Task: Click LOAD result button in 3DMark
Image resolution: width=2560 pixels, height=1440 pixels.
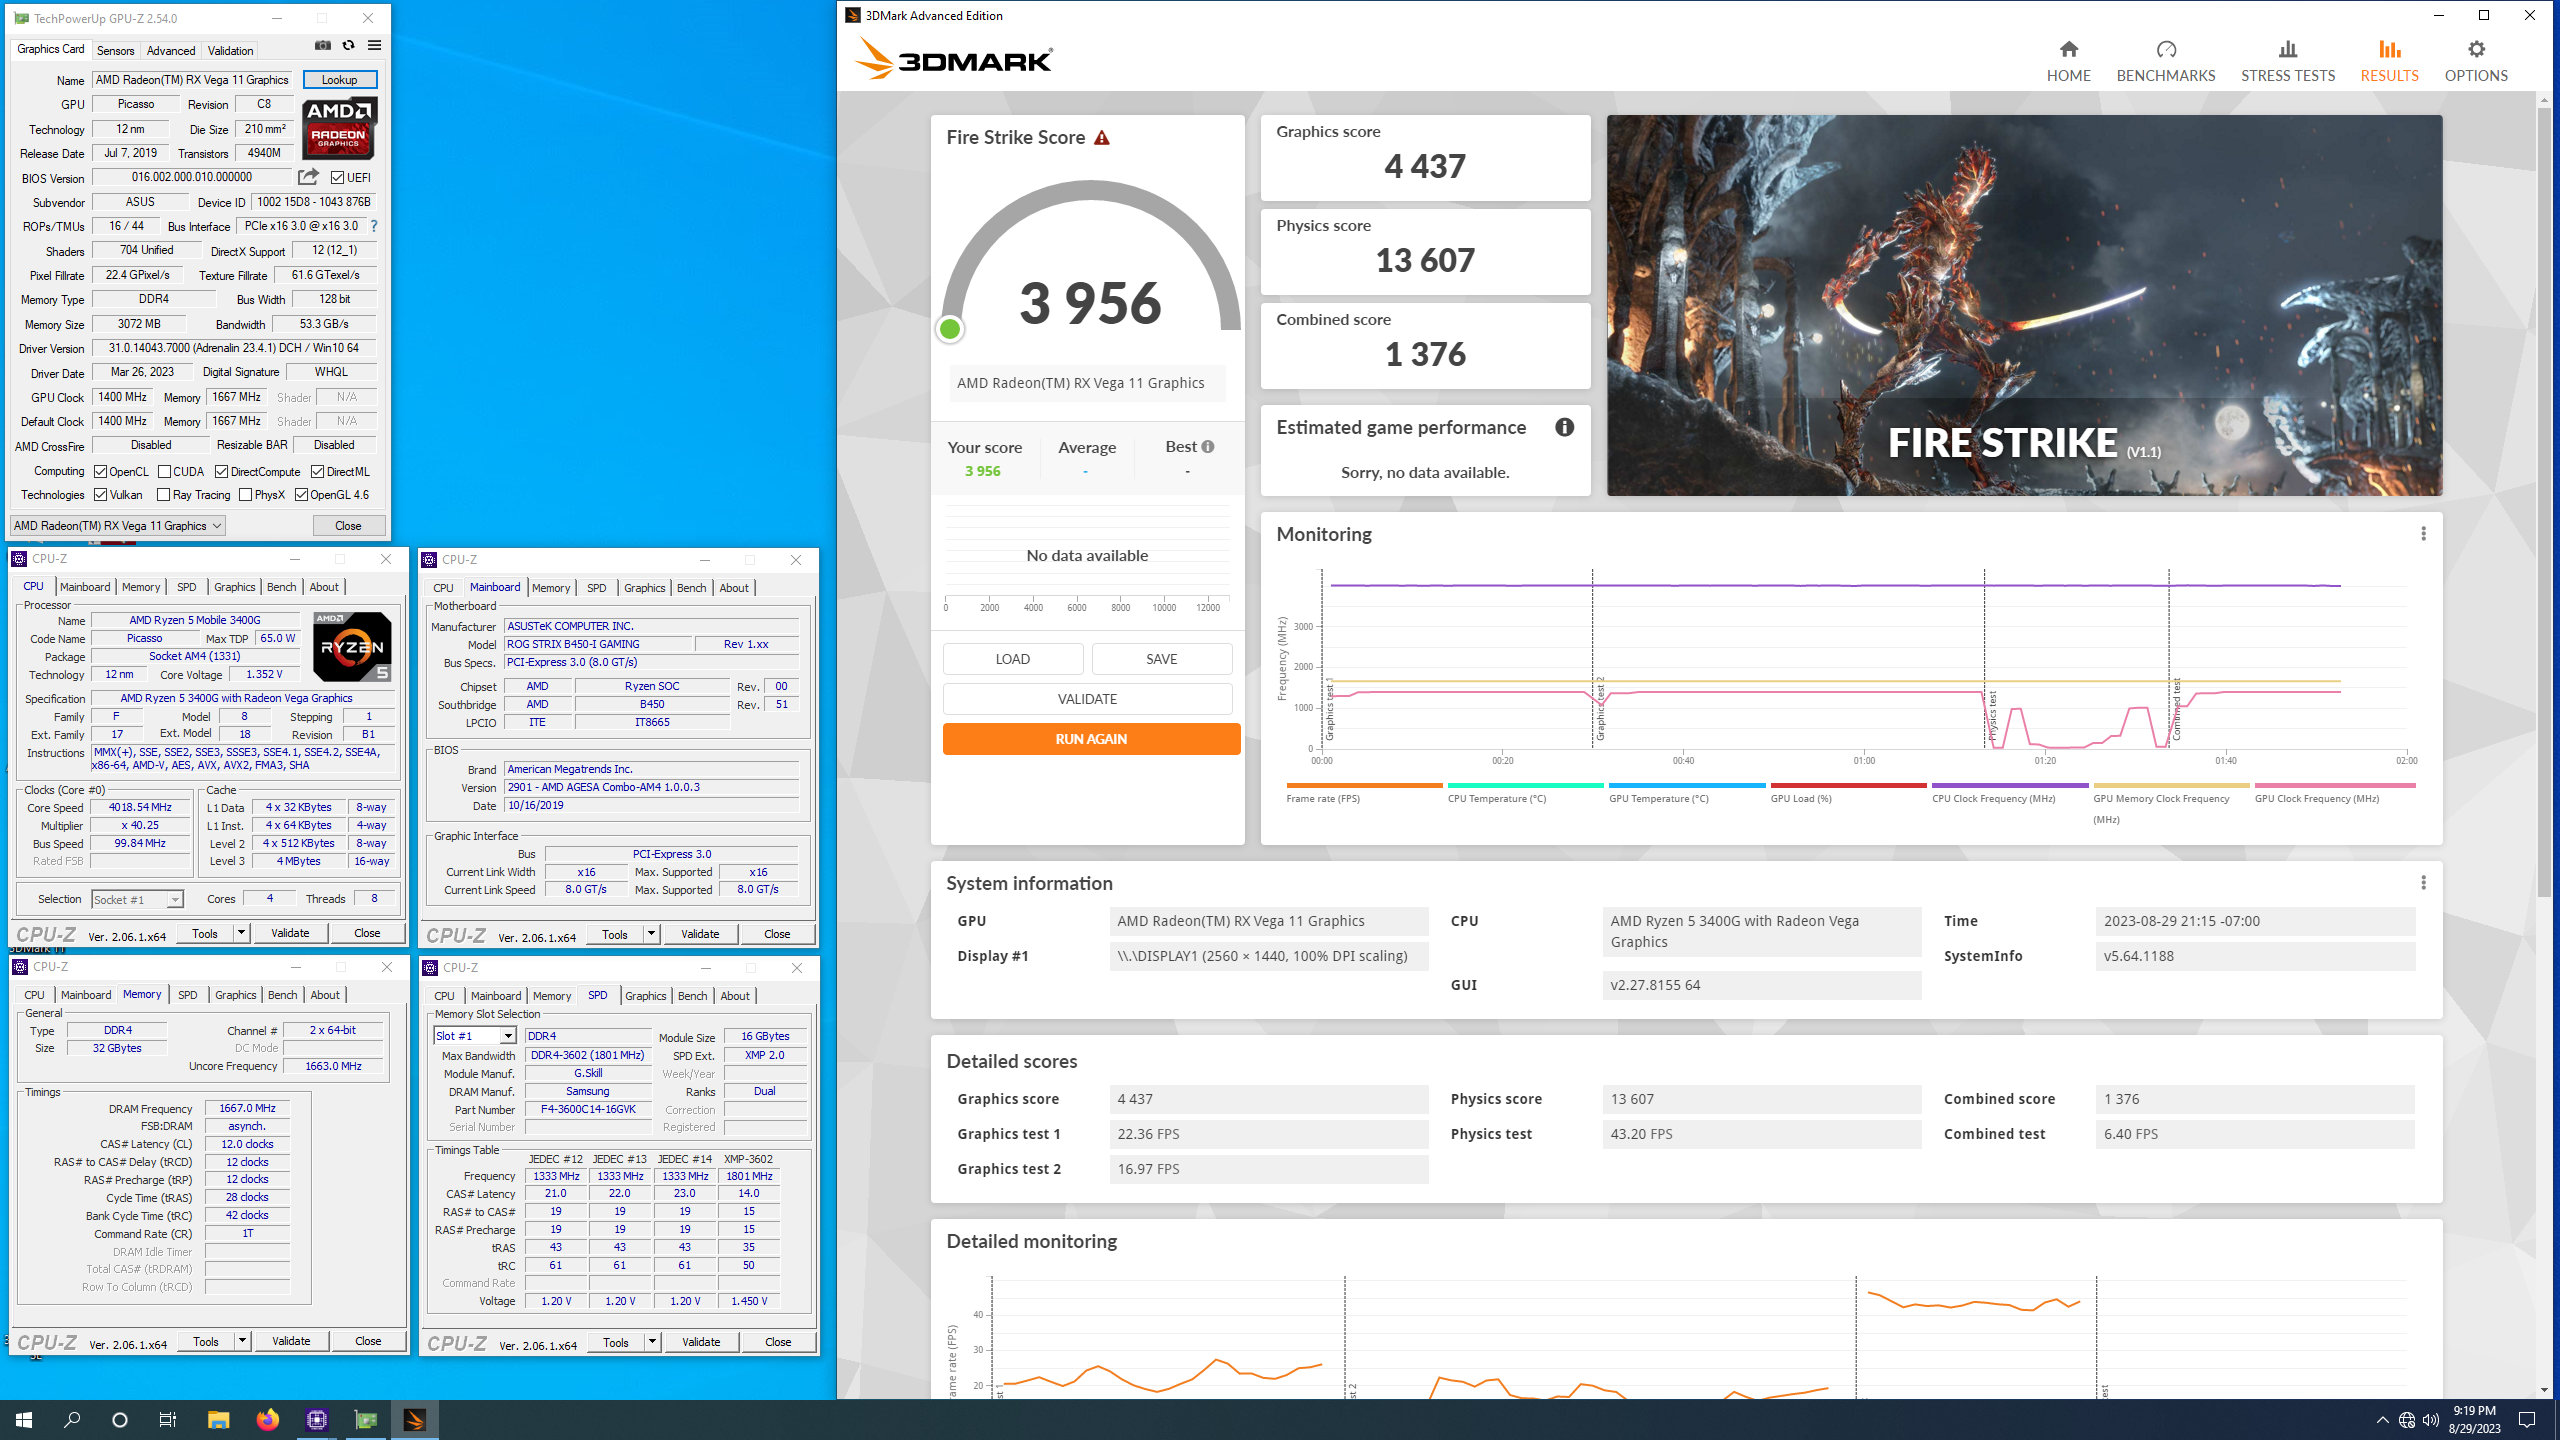Action: (x=1012, y=659)
